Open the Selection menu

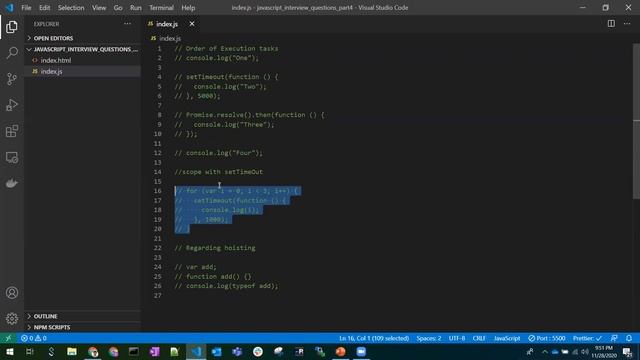(71, 7)
